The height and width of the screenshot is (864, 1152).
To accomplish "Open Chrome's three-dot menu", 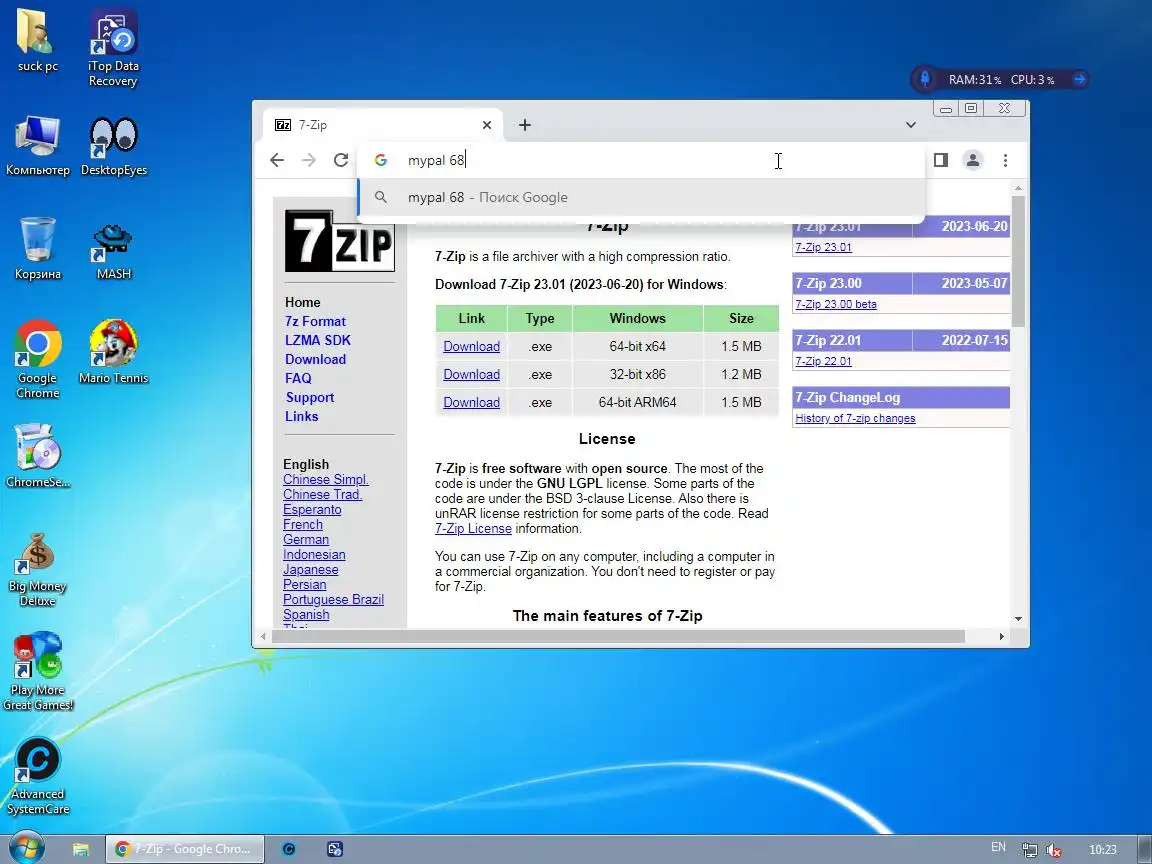I will click(1005, 160).
